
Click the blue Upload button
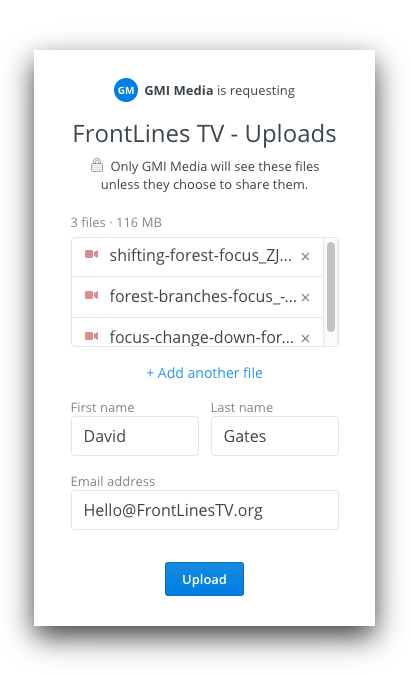pyautogui.click(x=204, y=579)
